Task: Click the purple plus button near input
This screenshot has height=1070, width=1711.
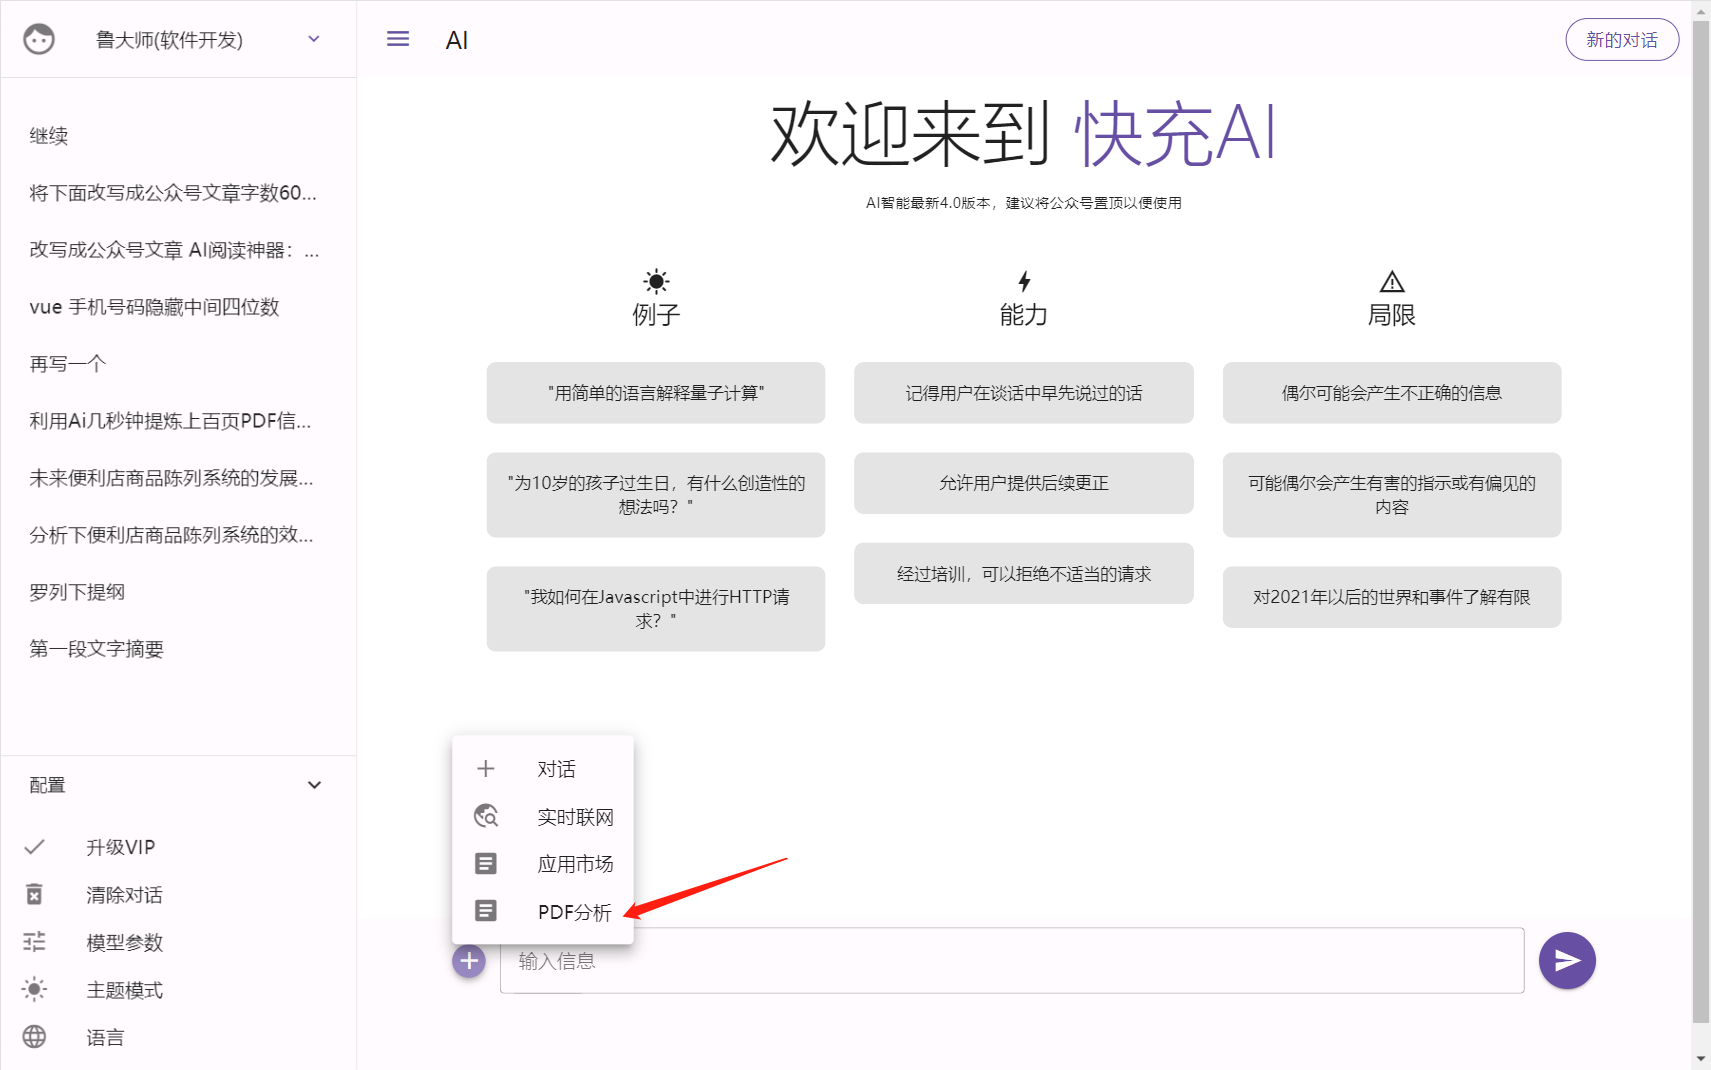Action: pyautogui.click(x=469, y=961)
